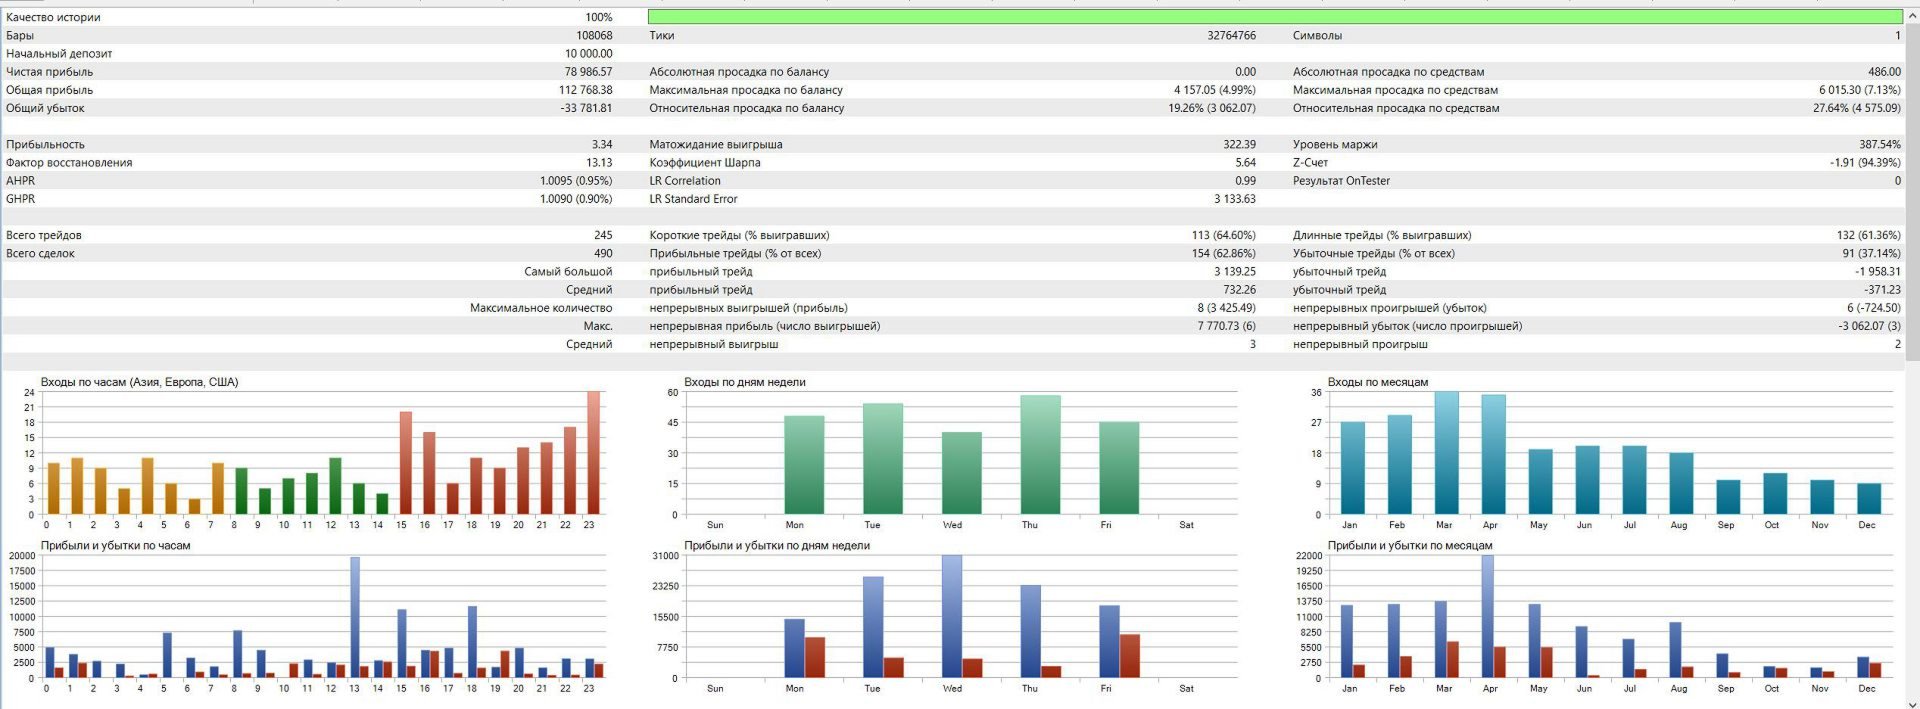Click the Mar bar in entries-by-months chart
This screenshot has height=709, width=1920.
[1446, 453]
